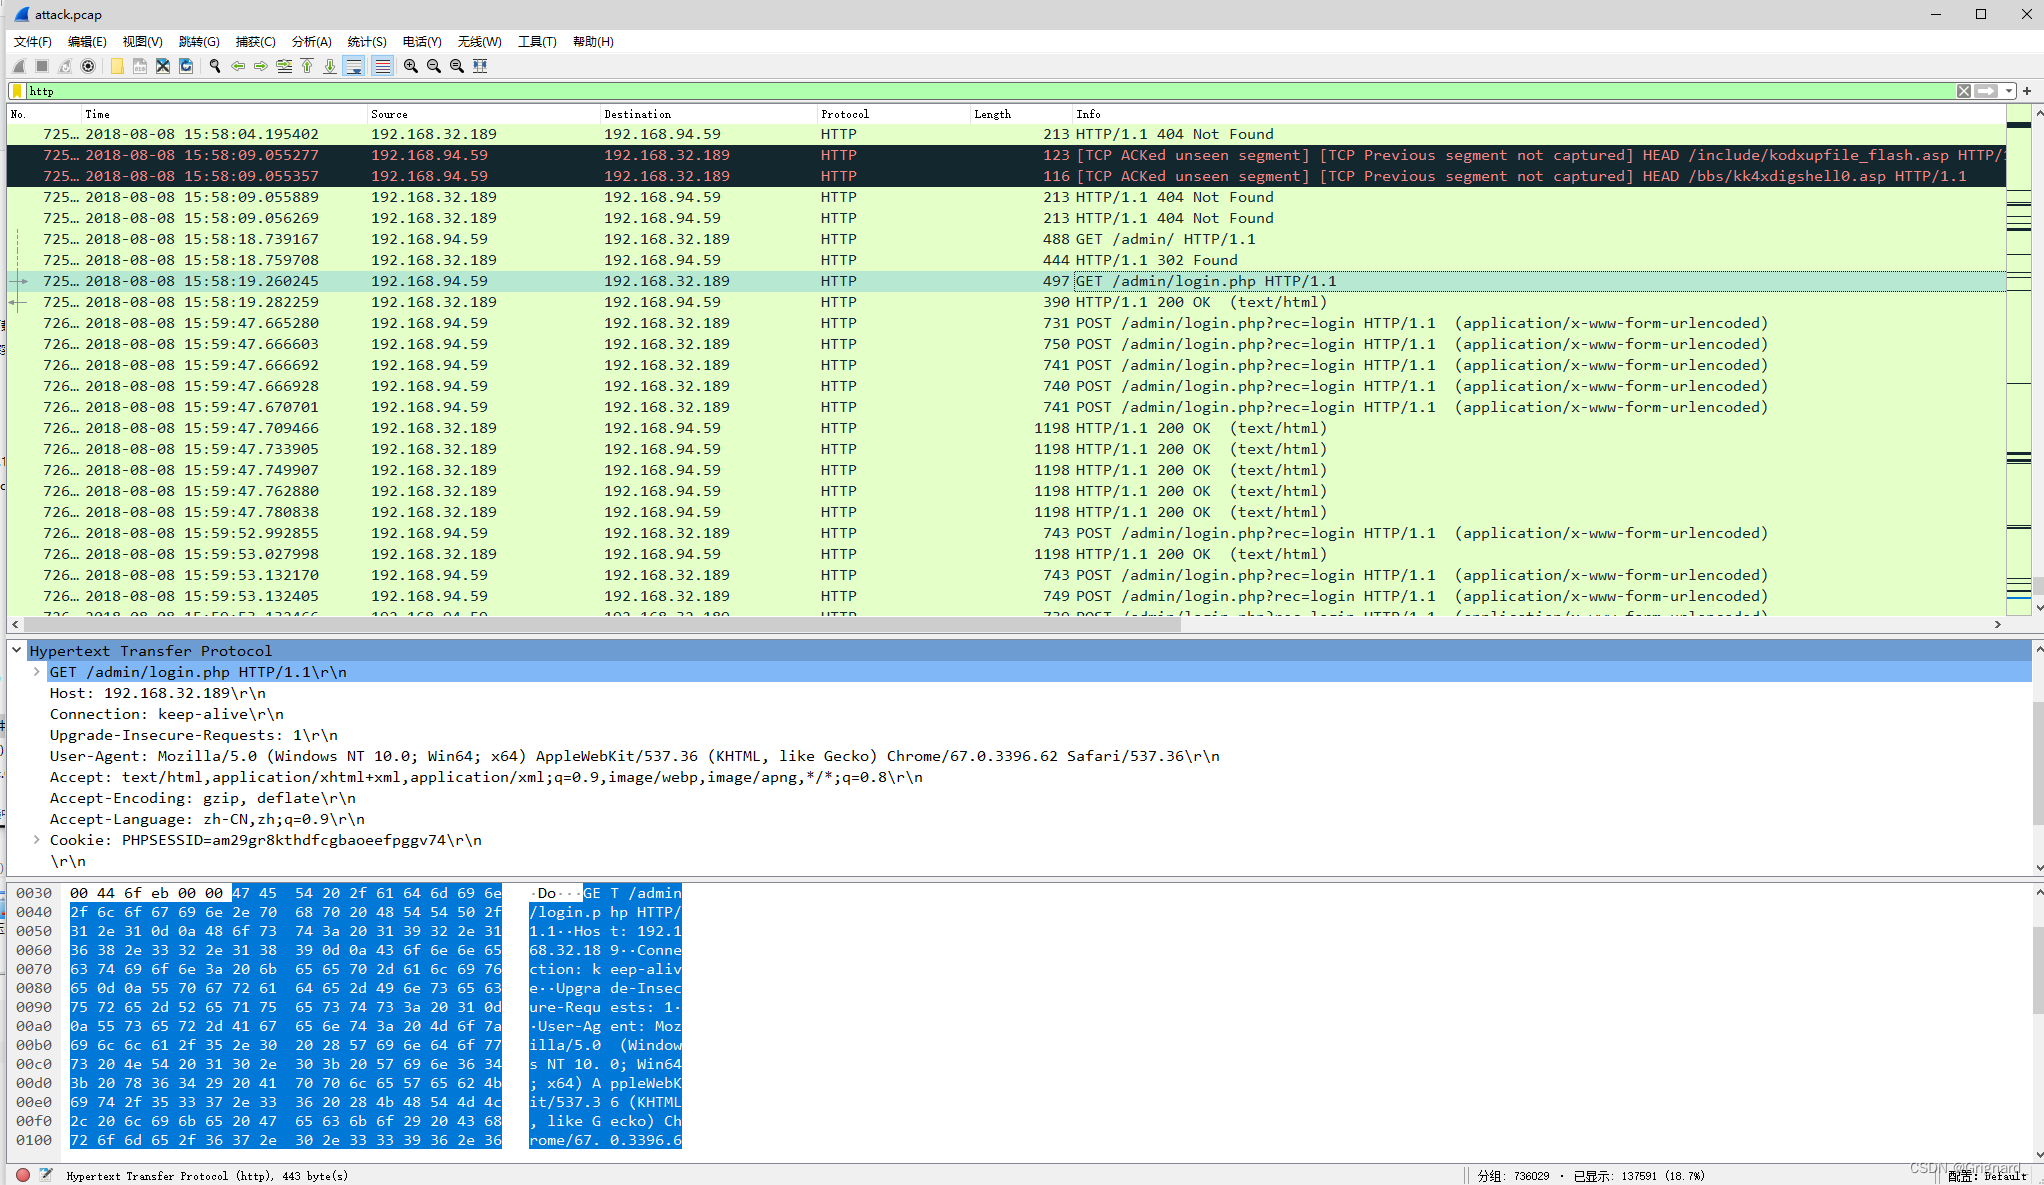
Task: Open display filter history dropdown
Action: coord(2008,91)
